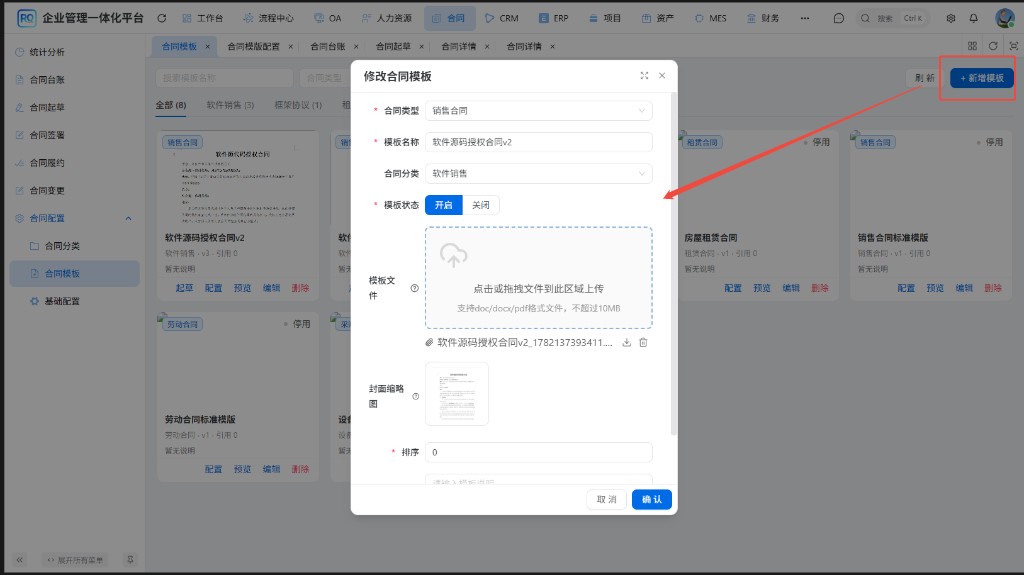Click the 搜索模板名称 search field
1024x575 pixels.
point(224,78)
